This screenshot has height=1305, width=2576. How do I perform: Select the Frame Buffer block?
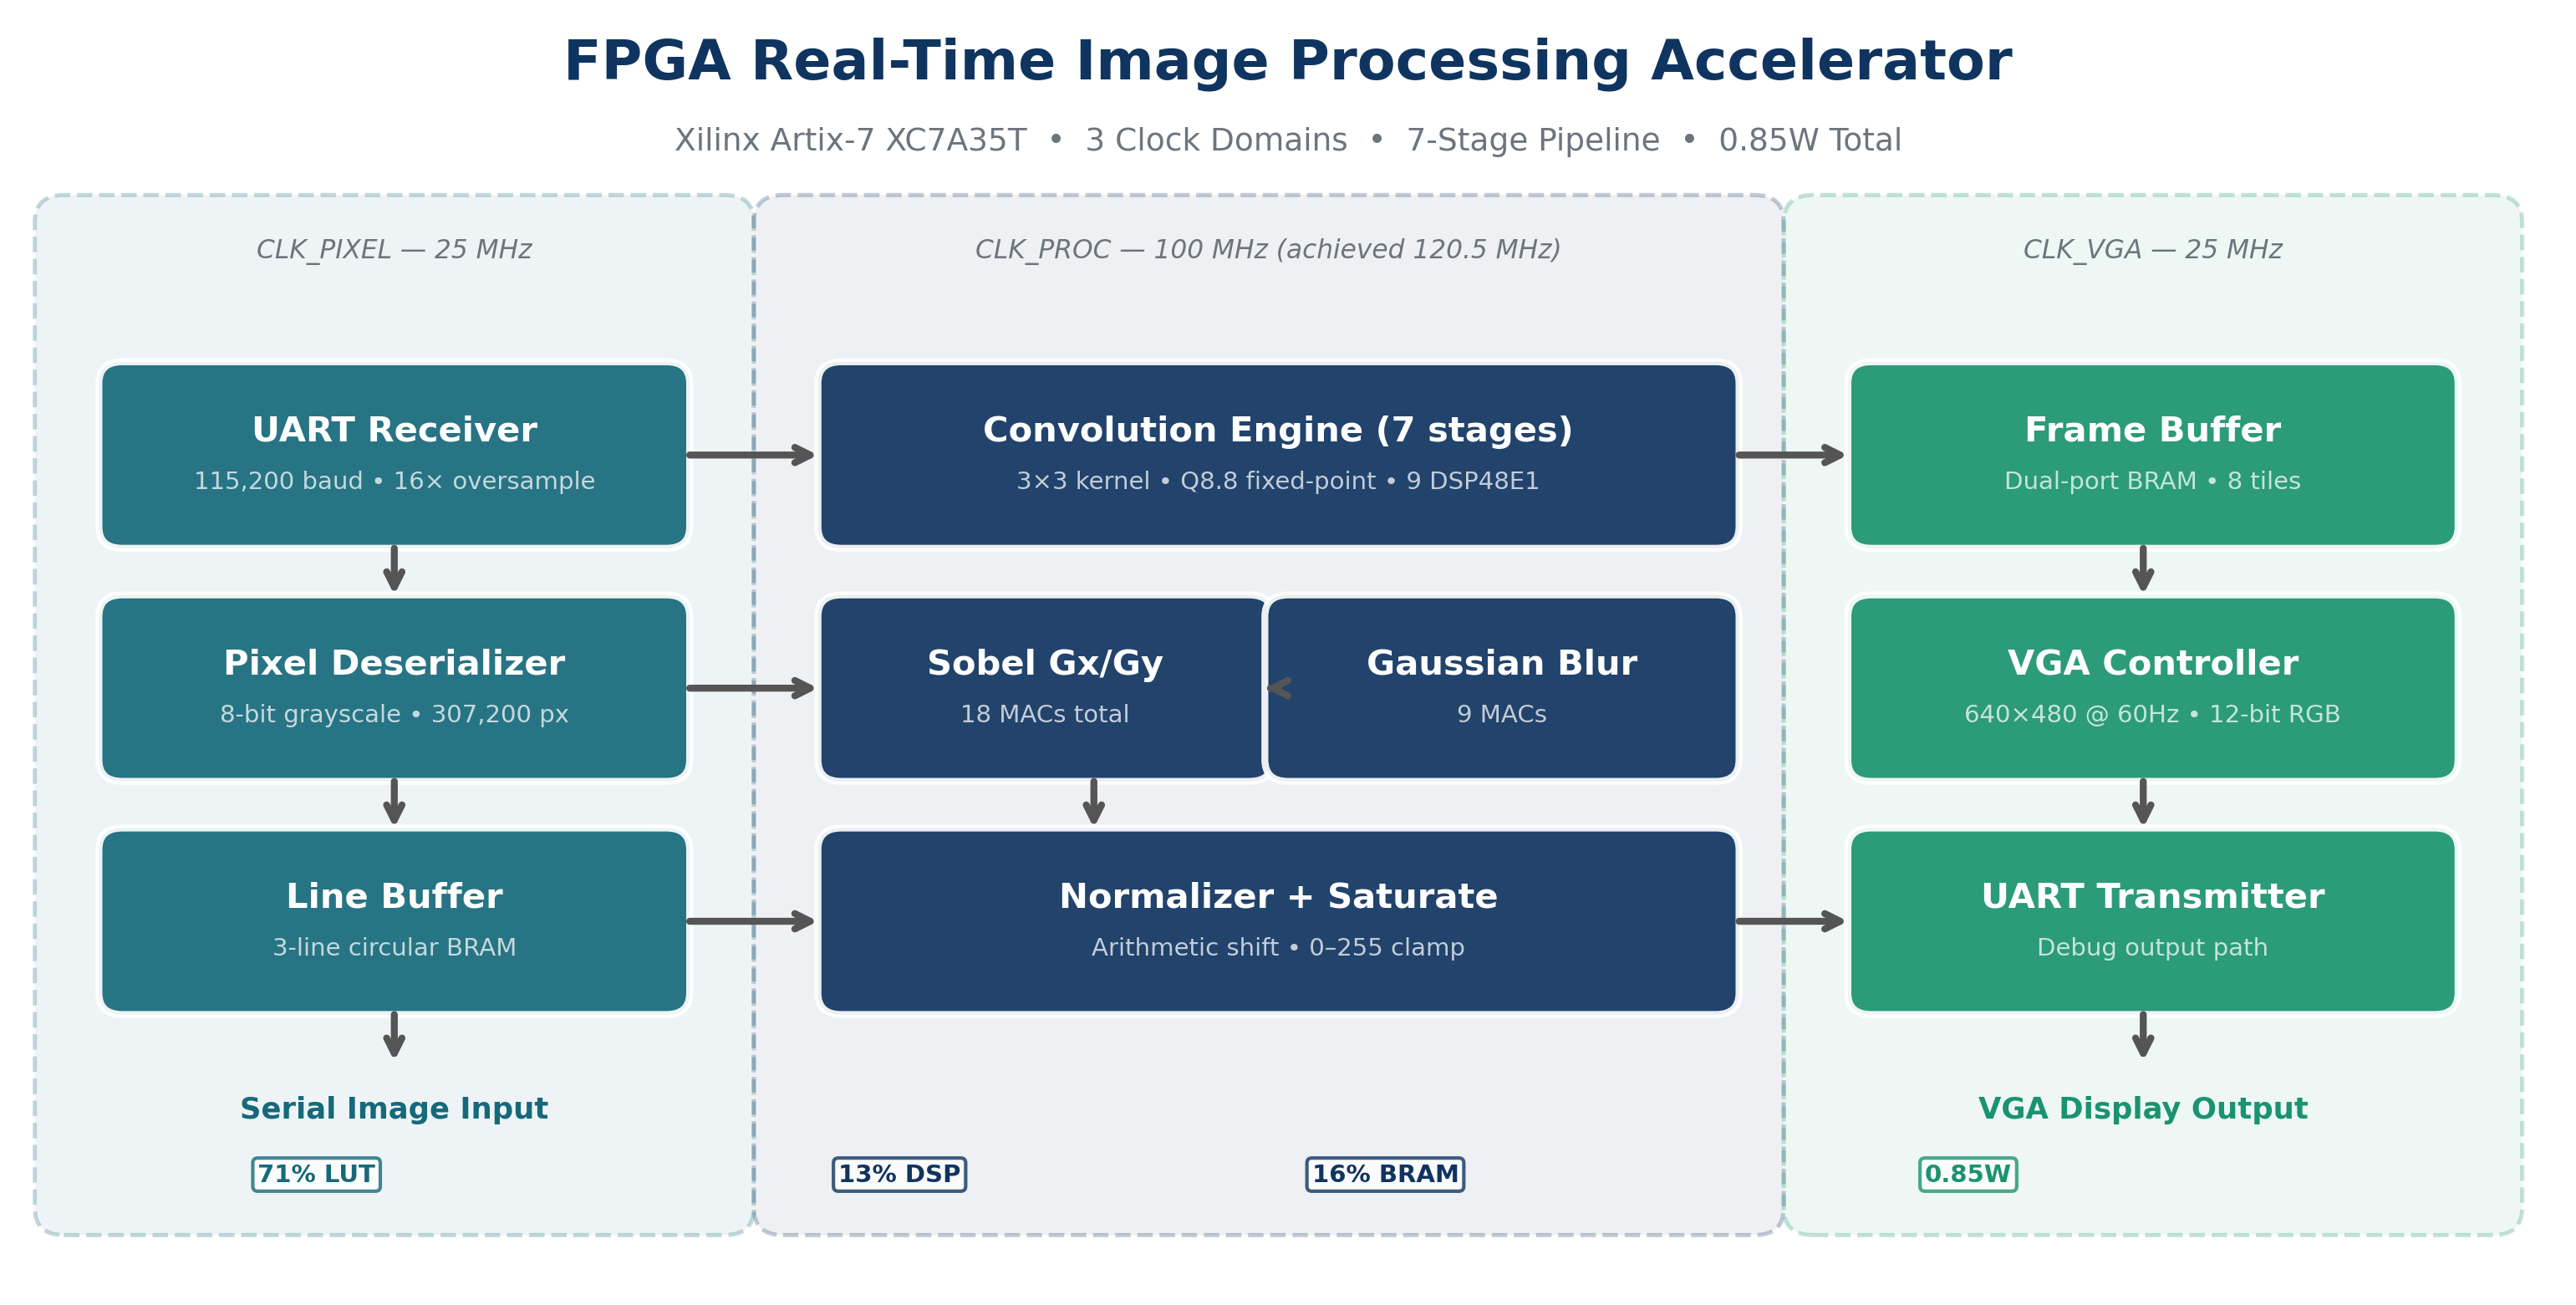click(x=2152, y=455)
